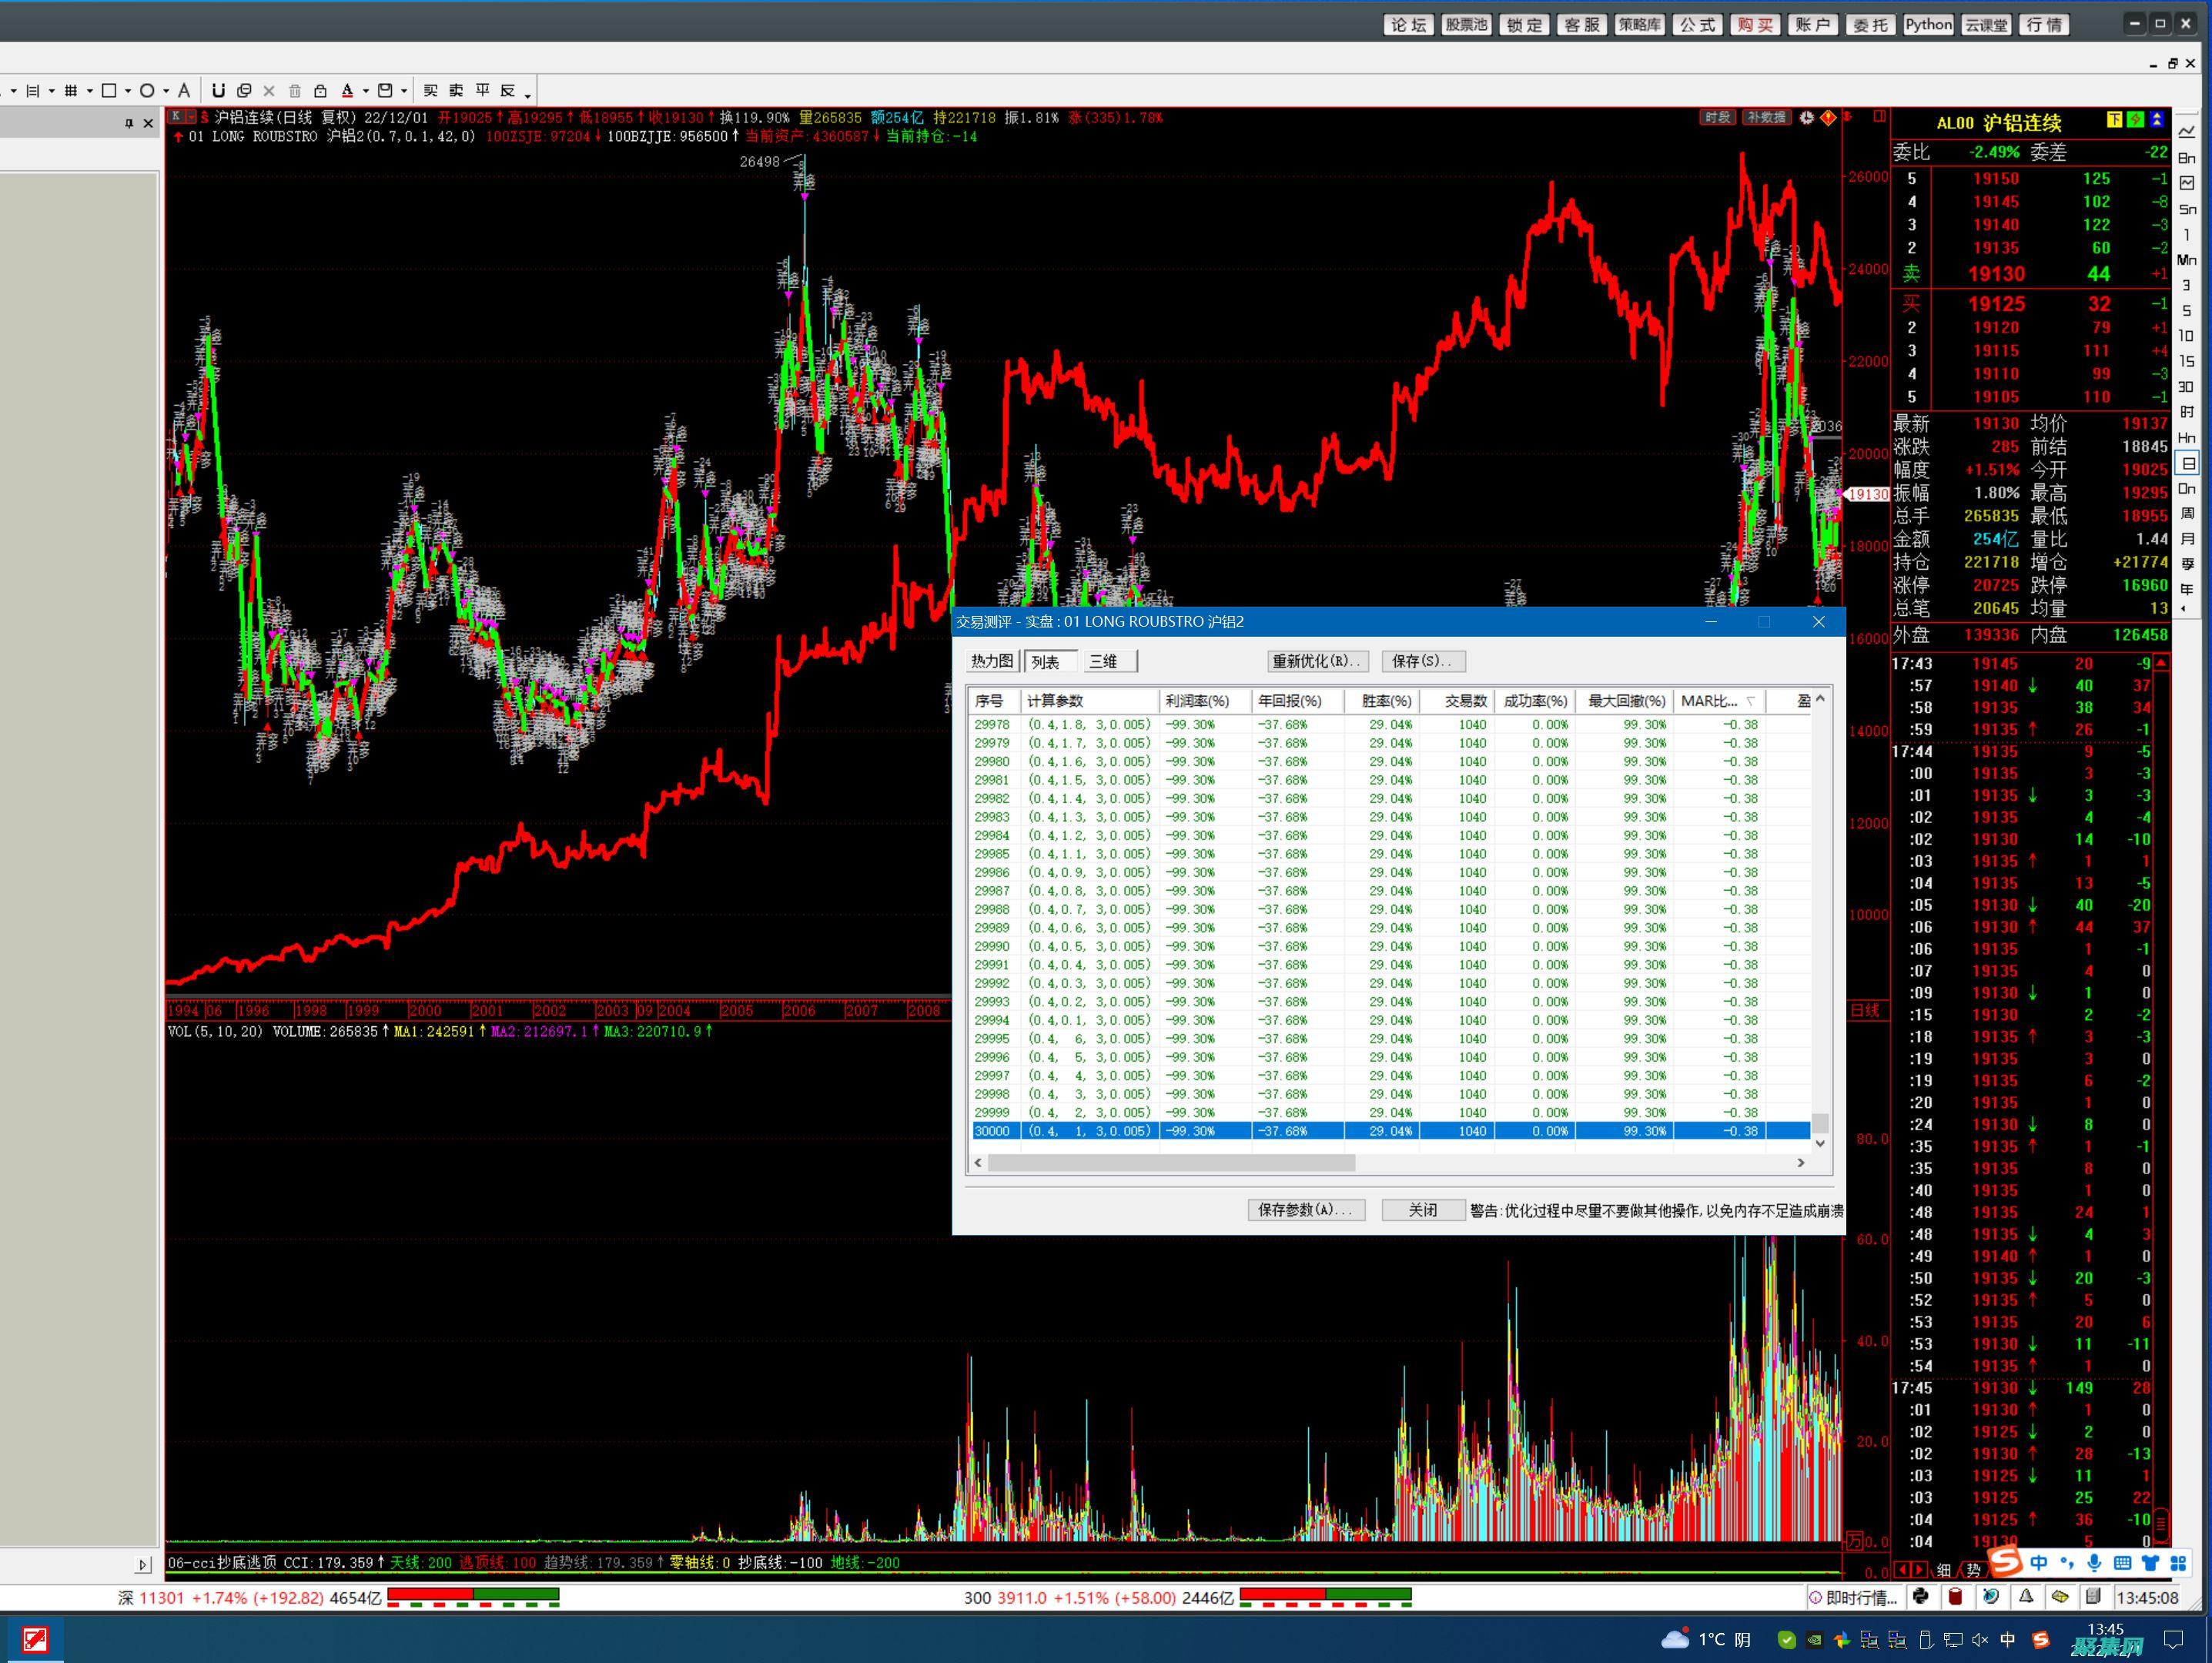Click the yellow 下 icon in quote header

(x=2114, y=120)
